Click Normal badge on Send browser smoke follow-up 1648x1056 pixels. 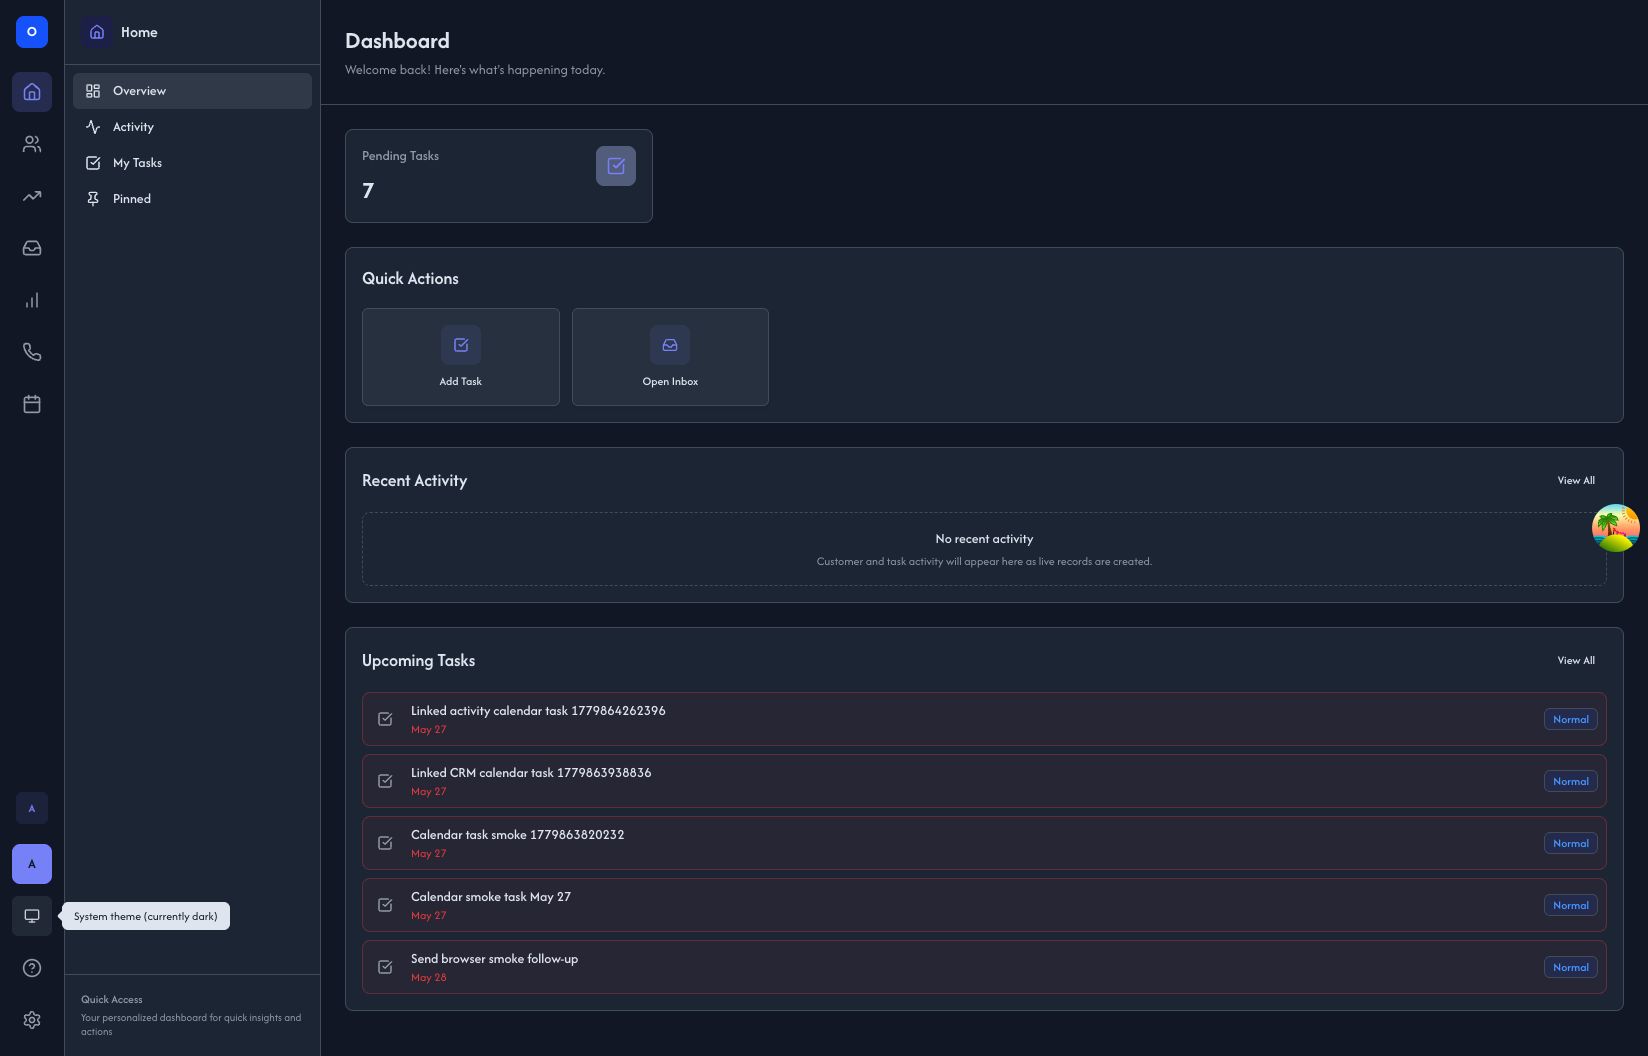[x=1571, y=968]
